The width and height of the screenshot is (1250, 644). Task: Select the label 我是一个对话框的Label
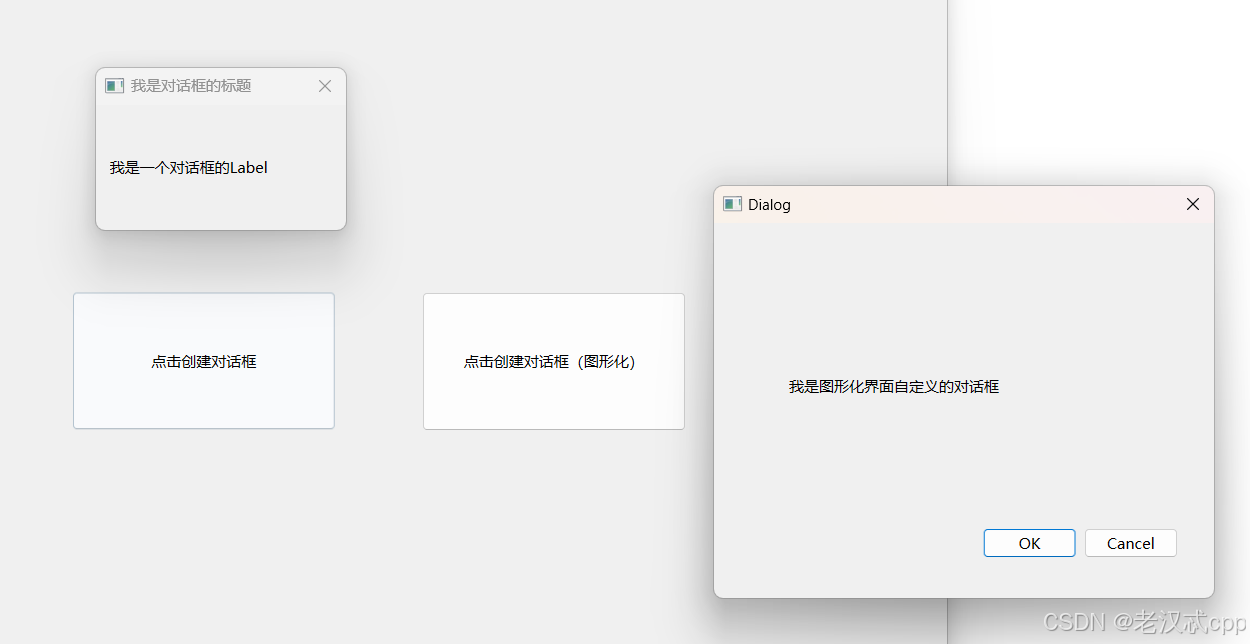pyautogui.click(x=189, y=168)
